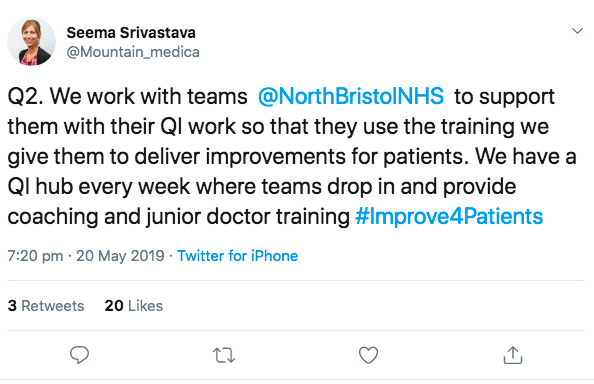The width and height of the screenshot is (594, 384).
Task: Open the #Improve4Patients hashtag
Action: pos(449,217)
